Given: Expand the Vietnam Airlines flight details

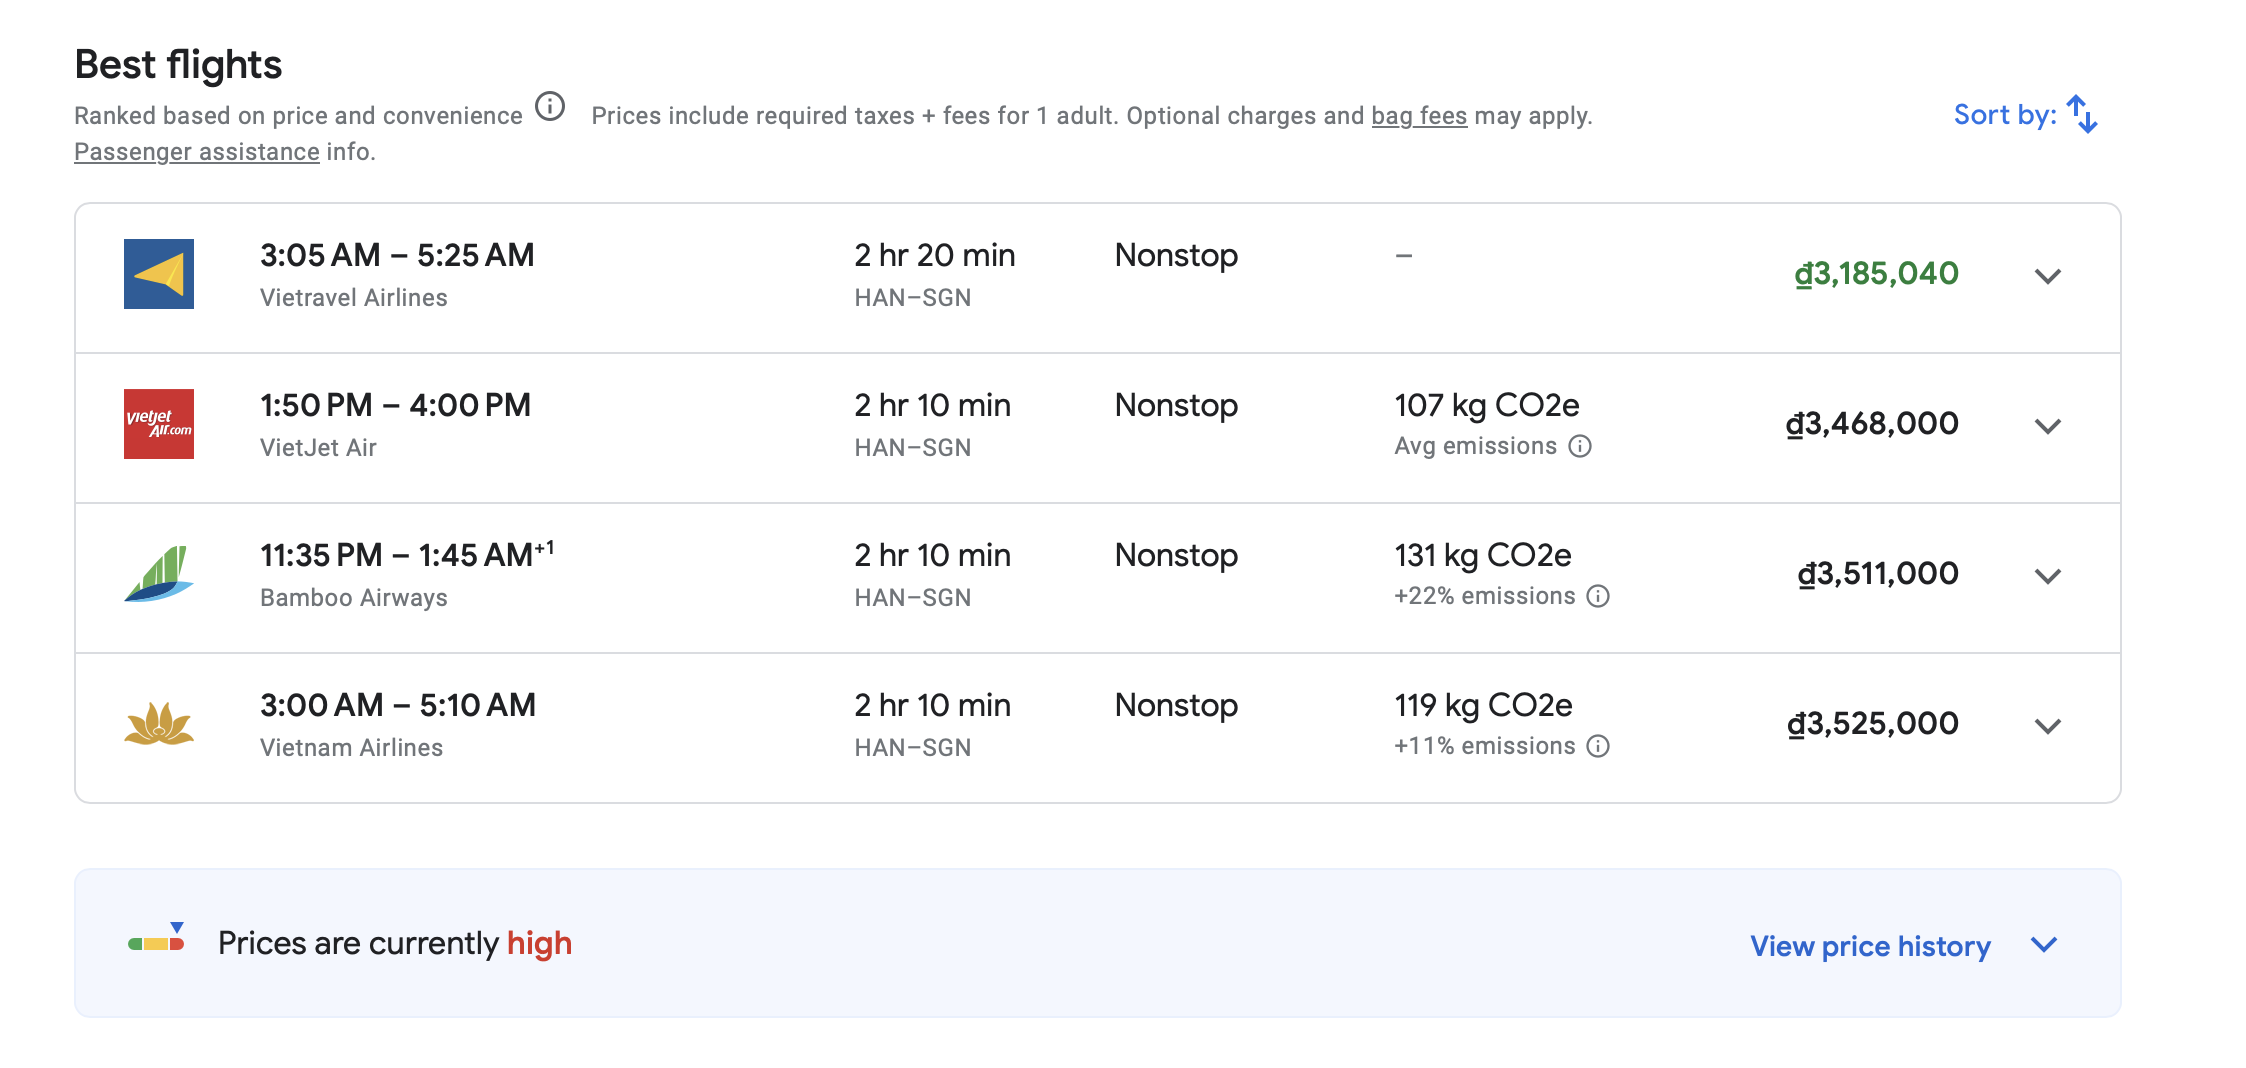Looking at the screenshot, I should click(x=2047, y=726).
